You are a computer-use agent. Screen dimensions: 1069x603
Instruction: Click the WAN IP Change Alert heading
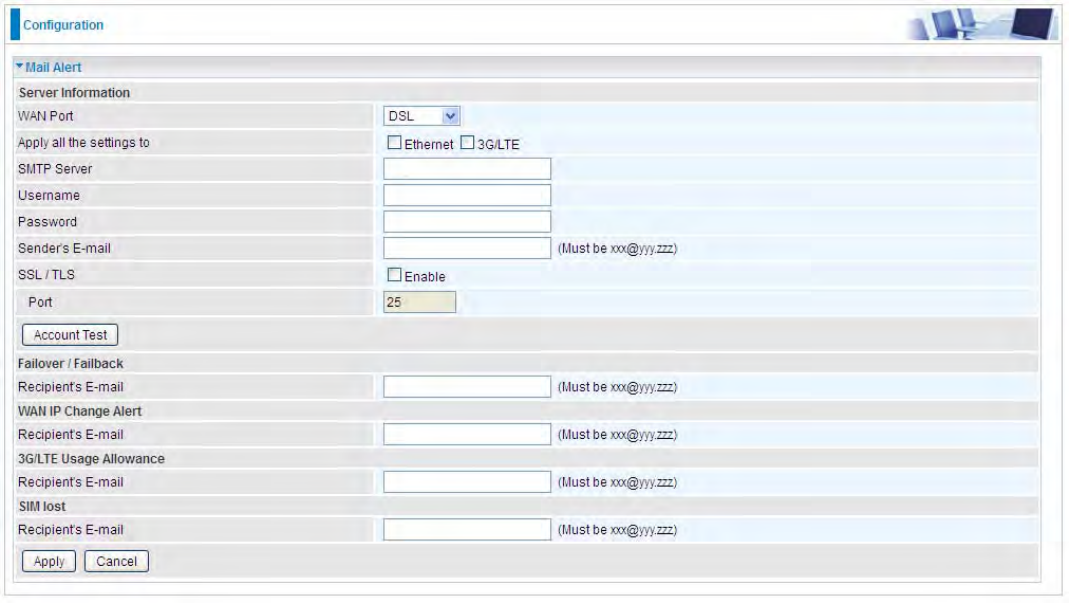80,411
